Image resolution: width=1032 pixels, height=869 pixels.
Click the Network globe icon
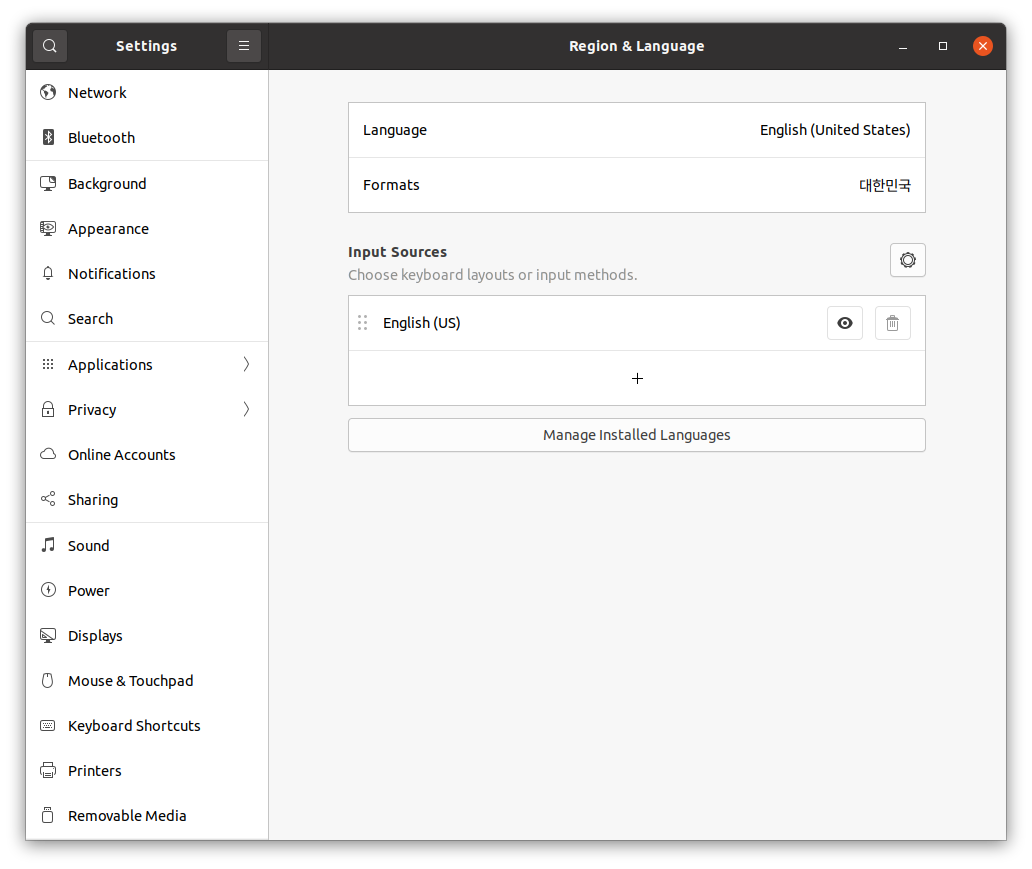point(48,92)
